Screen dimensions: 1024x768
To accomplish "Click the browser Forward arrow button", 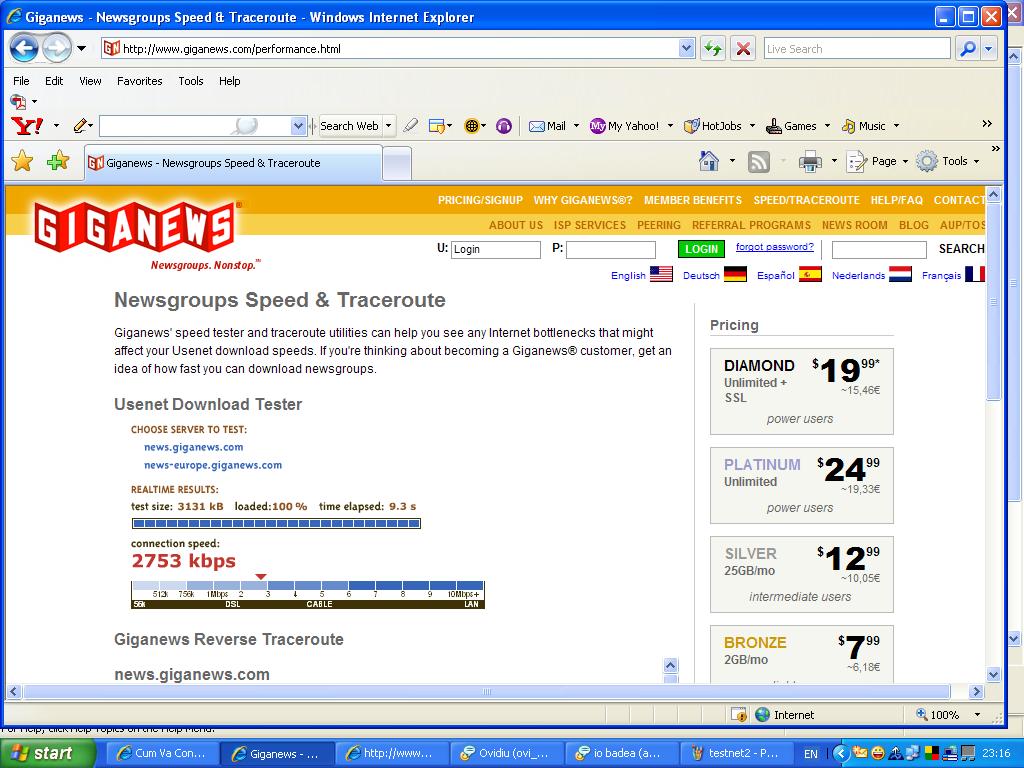I will 57,48.
